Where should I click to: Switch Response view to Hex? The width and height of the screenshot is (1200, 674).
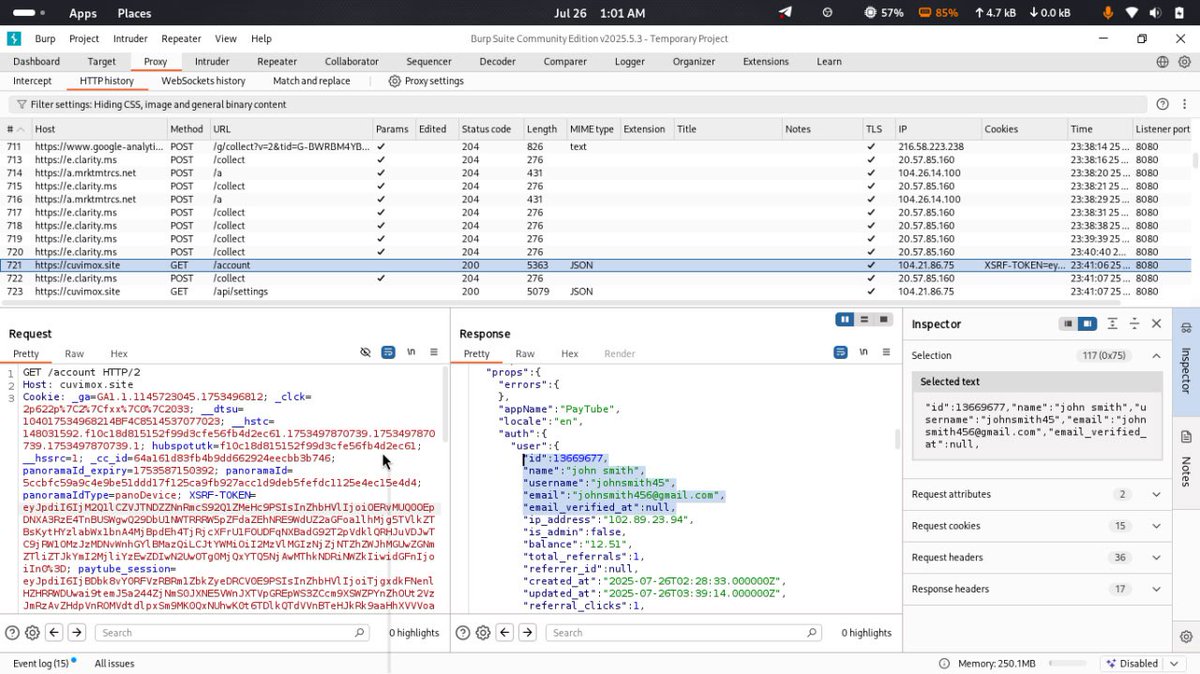pyautogui.click(x=569, y=354)
